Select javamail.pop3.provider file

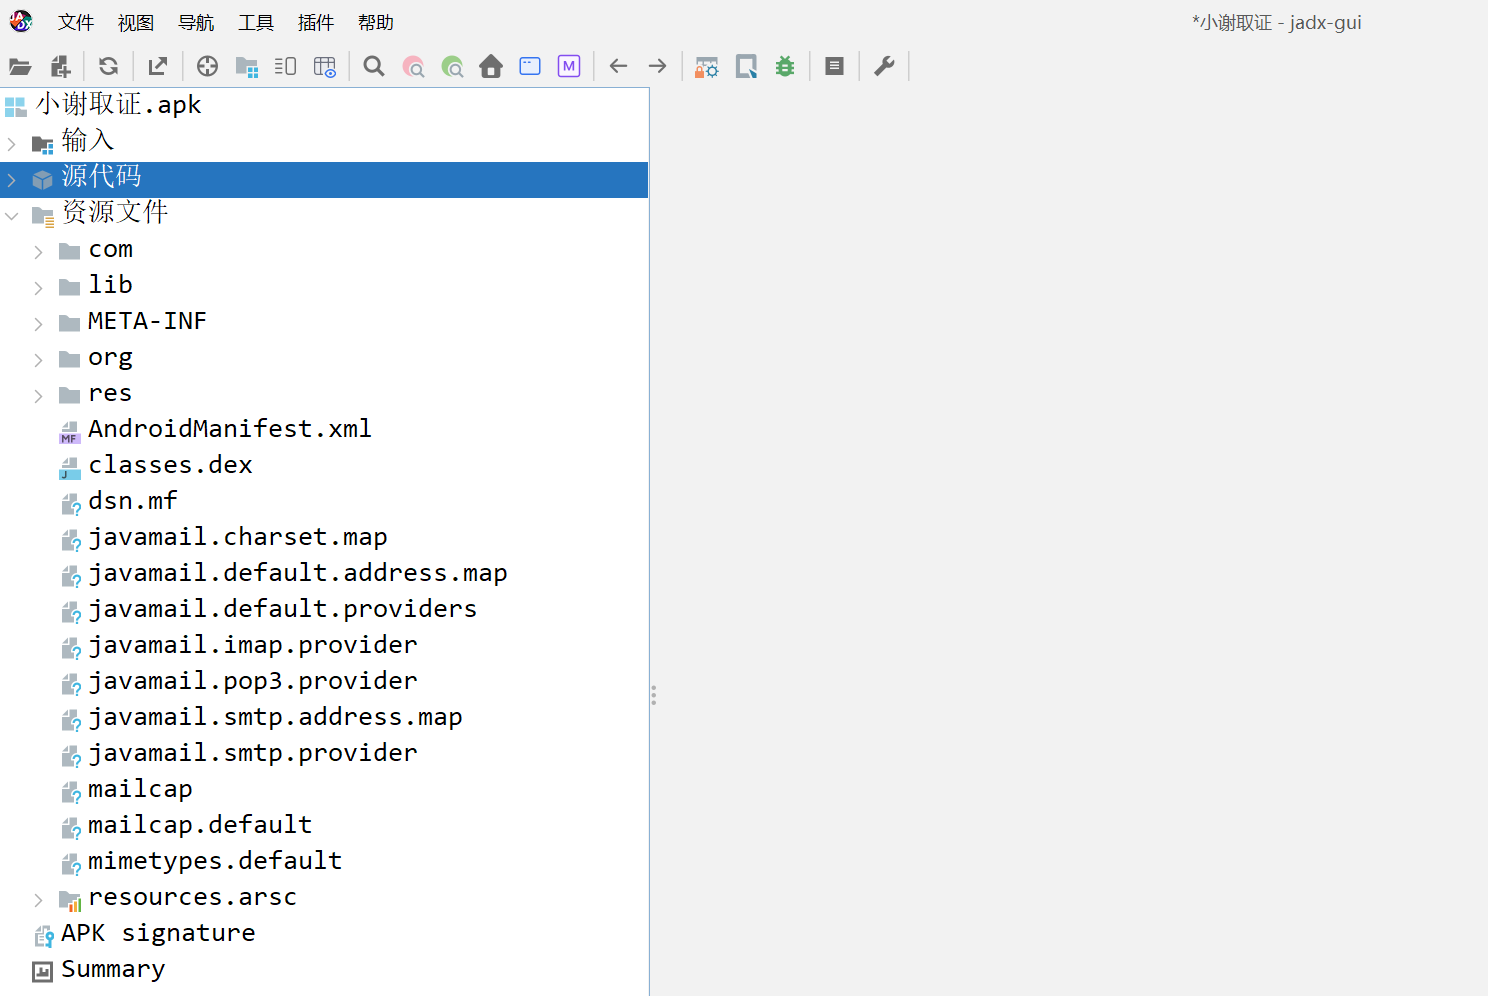click(253, 681)
